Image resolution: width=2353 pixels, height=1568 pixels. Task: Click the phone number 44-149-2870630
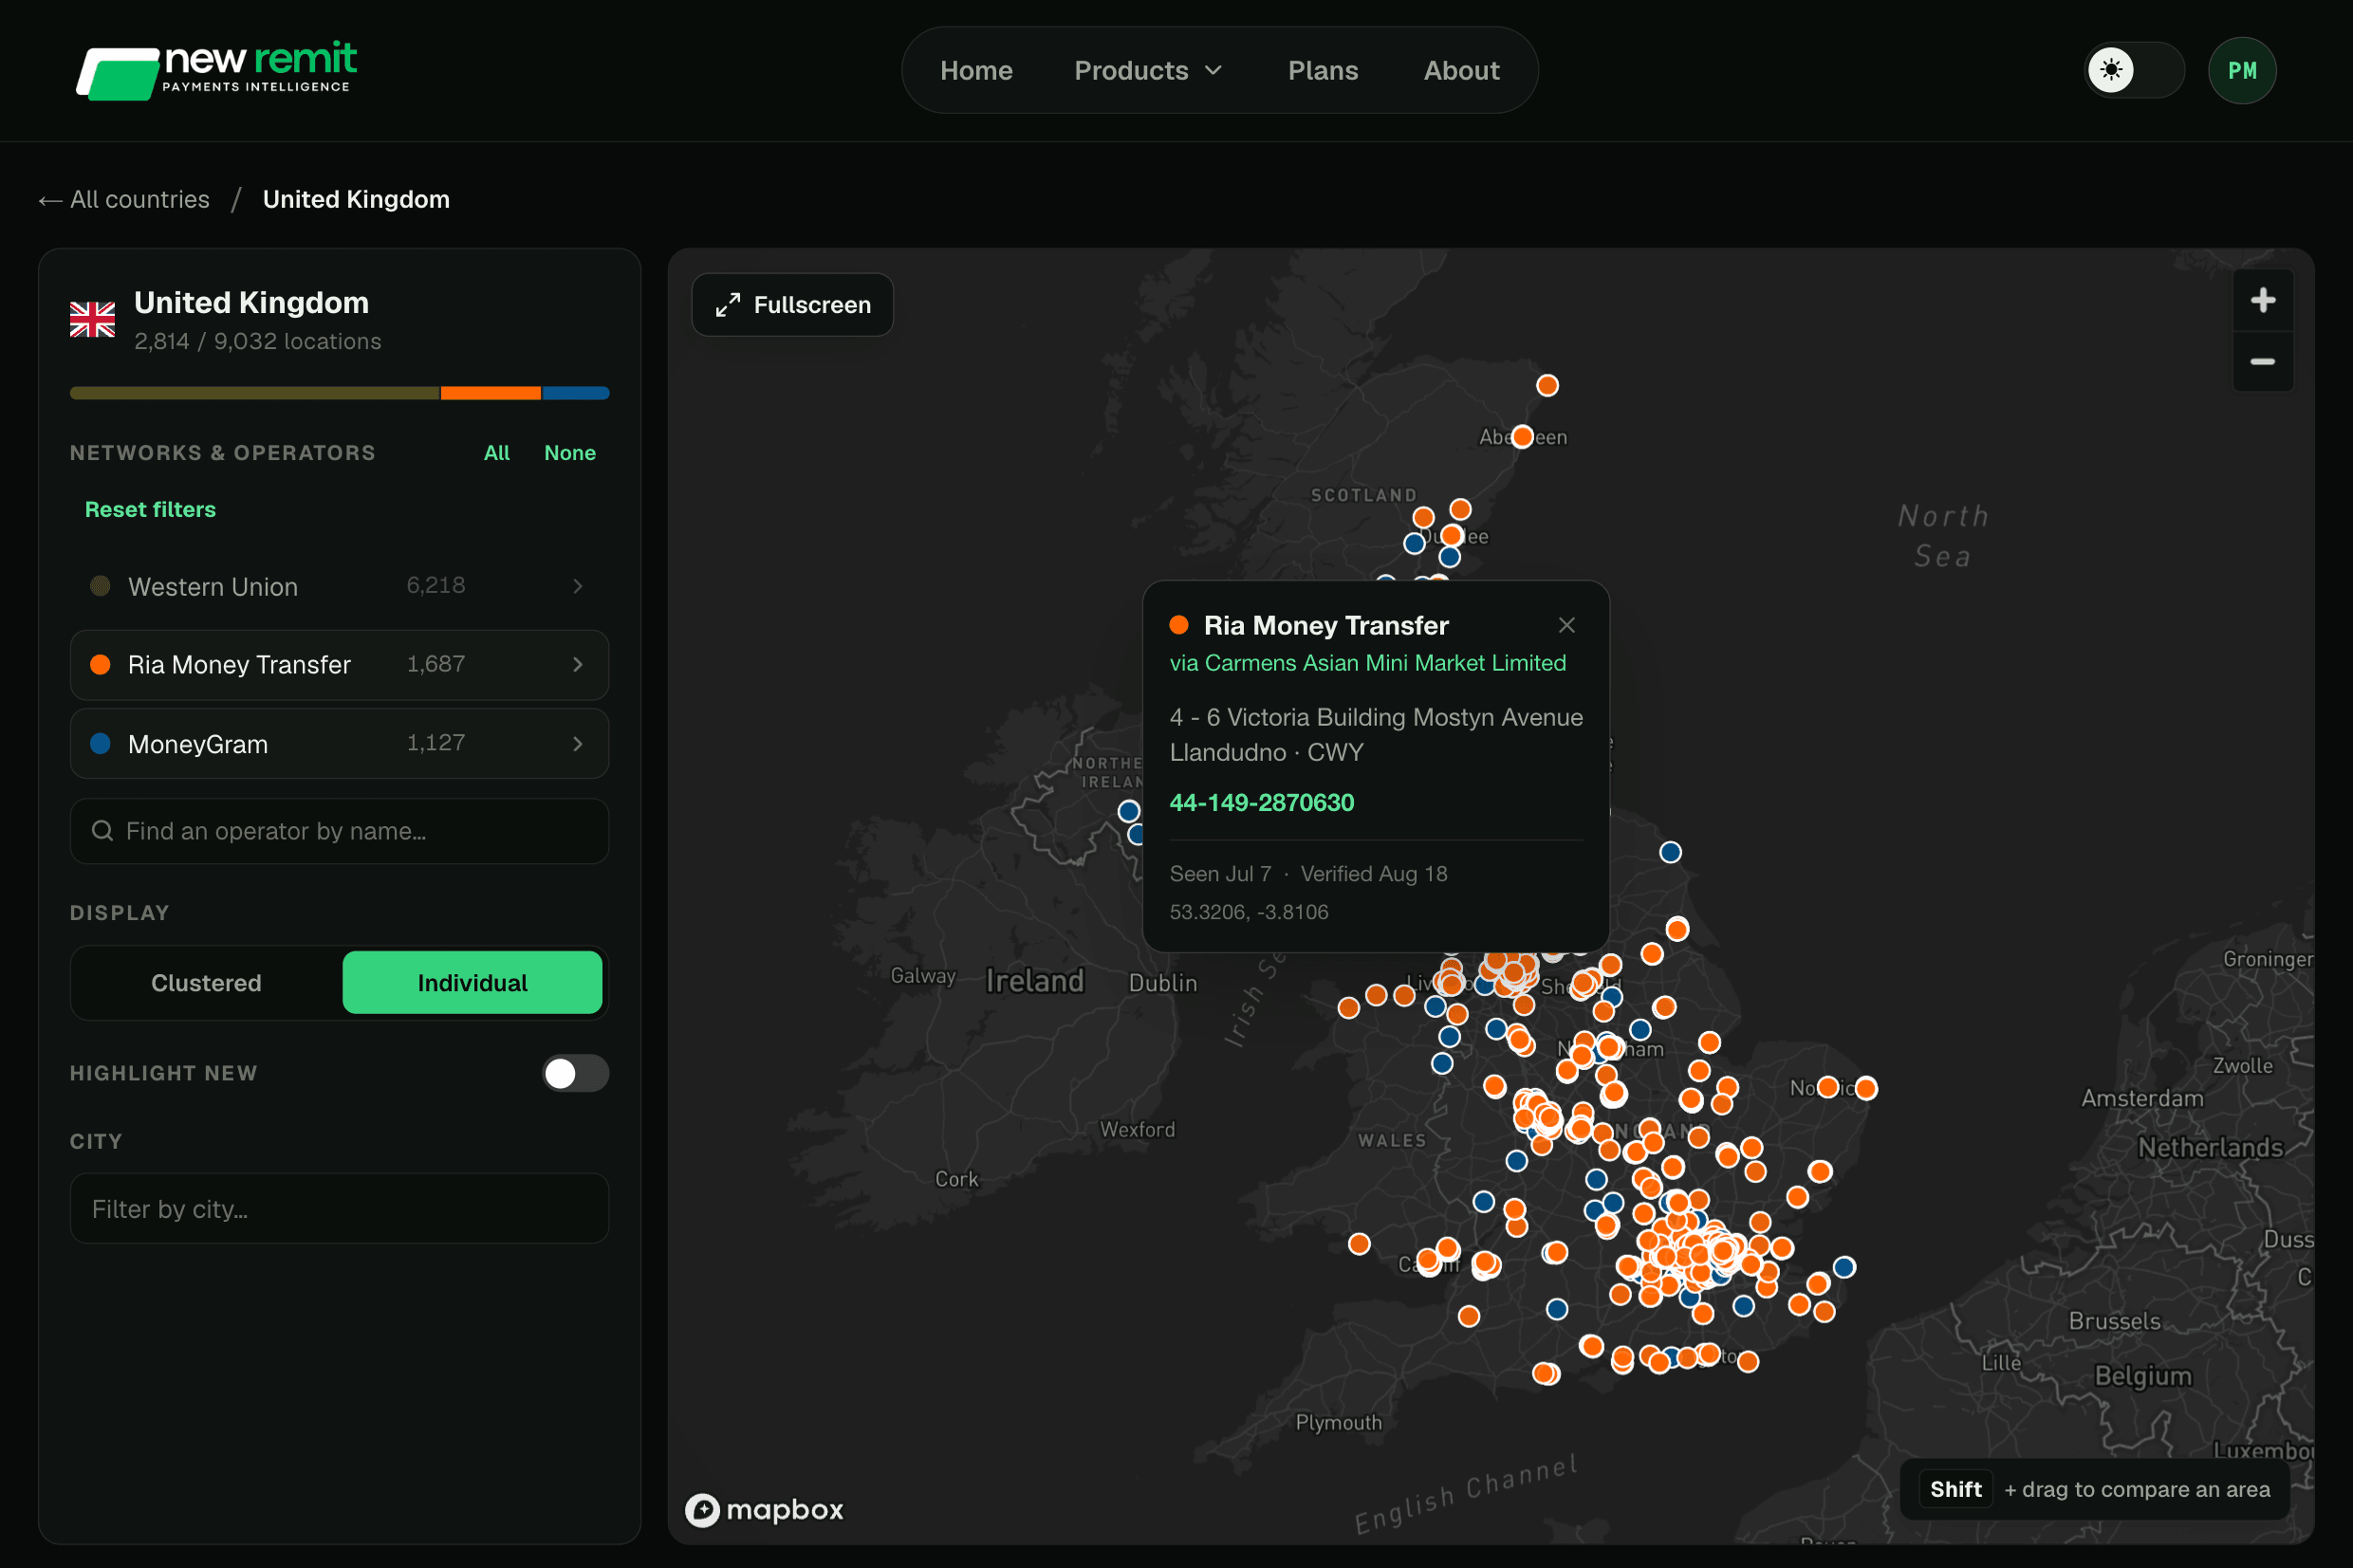(x=1261, y=803)
